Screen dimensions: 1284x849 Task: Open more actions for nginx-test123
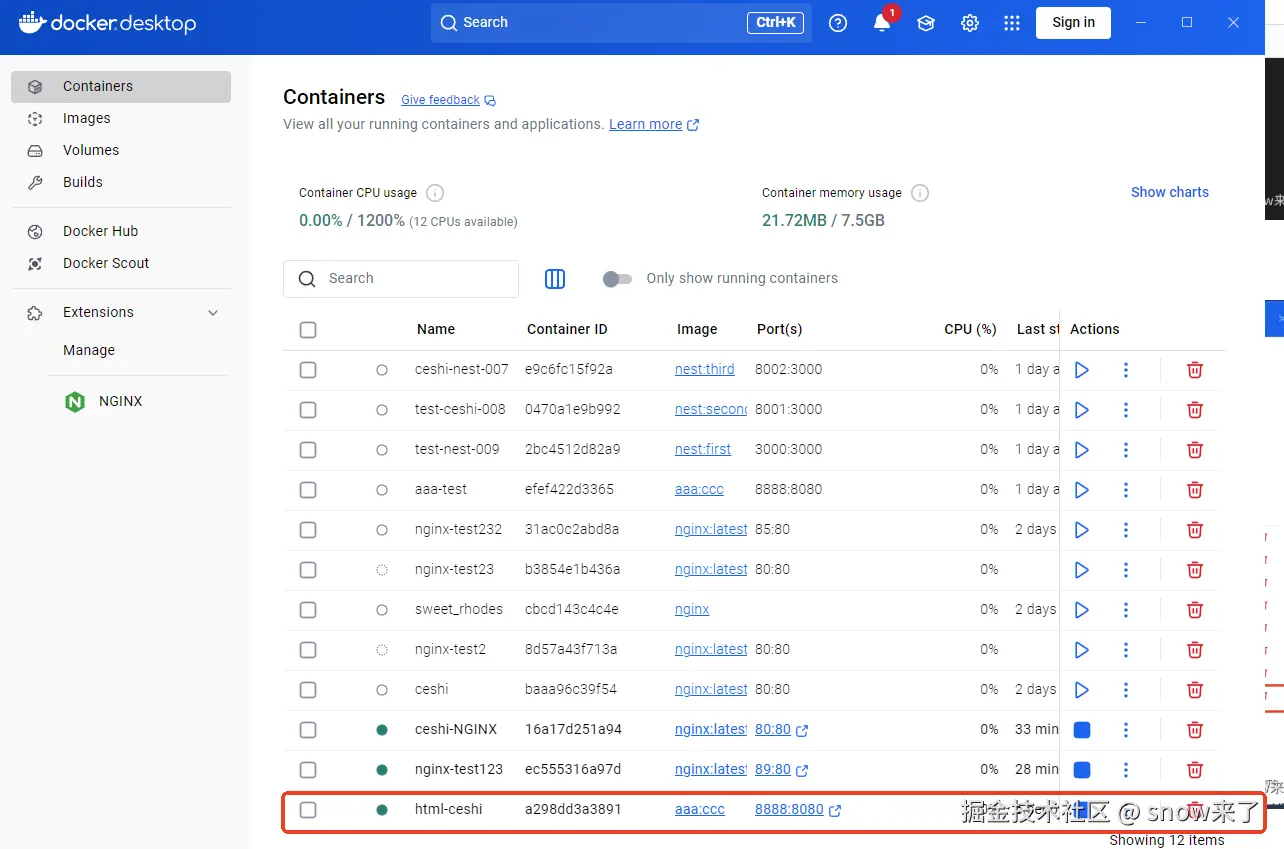coord(1126,770)
